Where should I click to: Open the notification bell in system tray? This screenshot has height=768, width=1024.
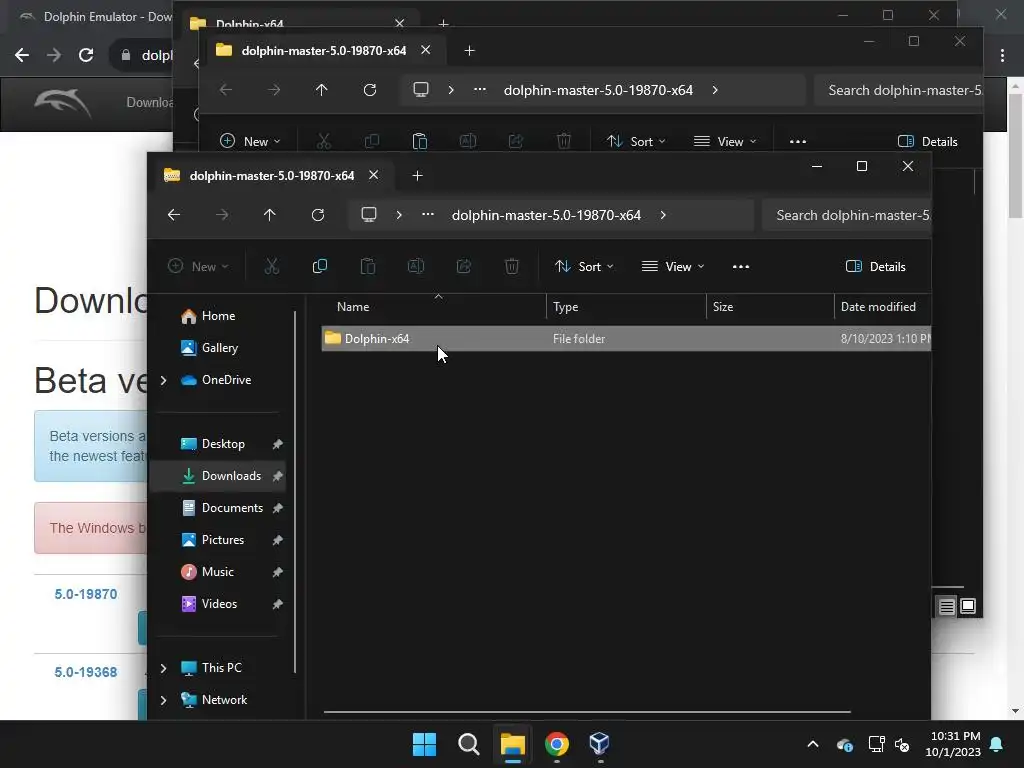[x=997, y=744]
